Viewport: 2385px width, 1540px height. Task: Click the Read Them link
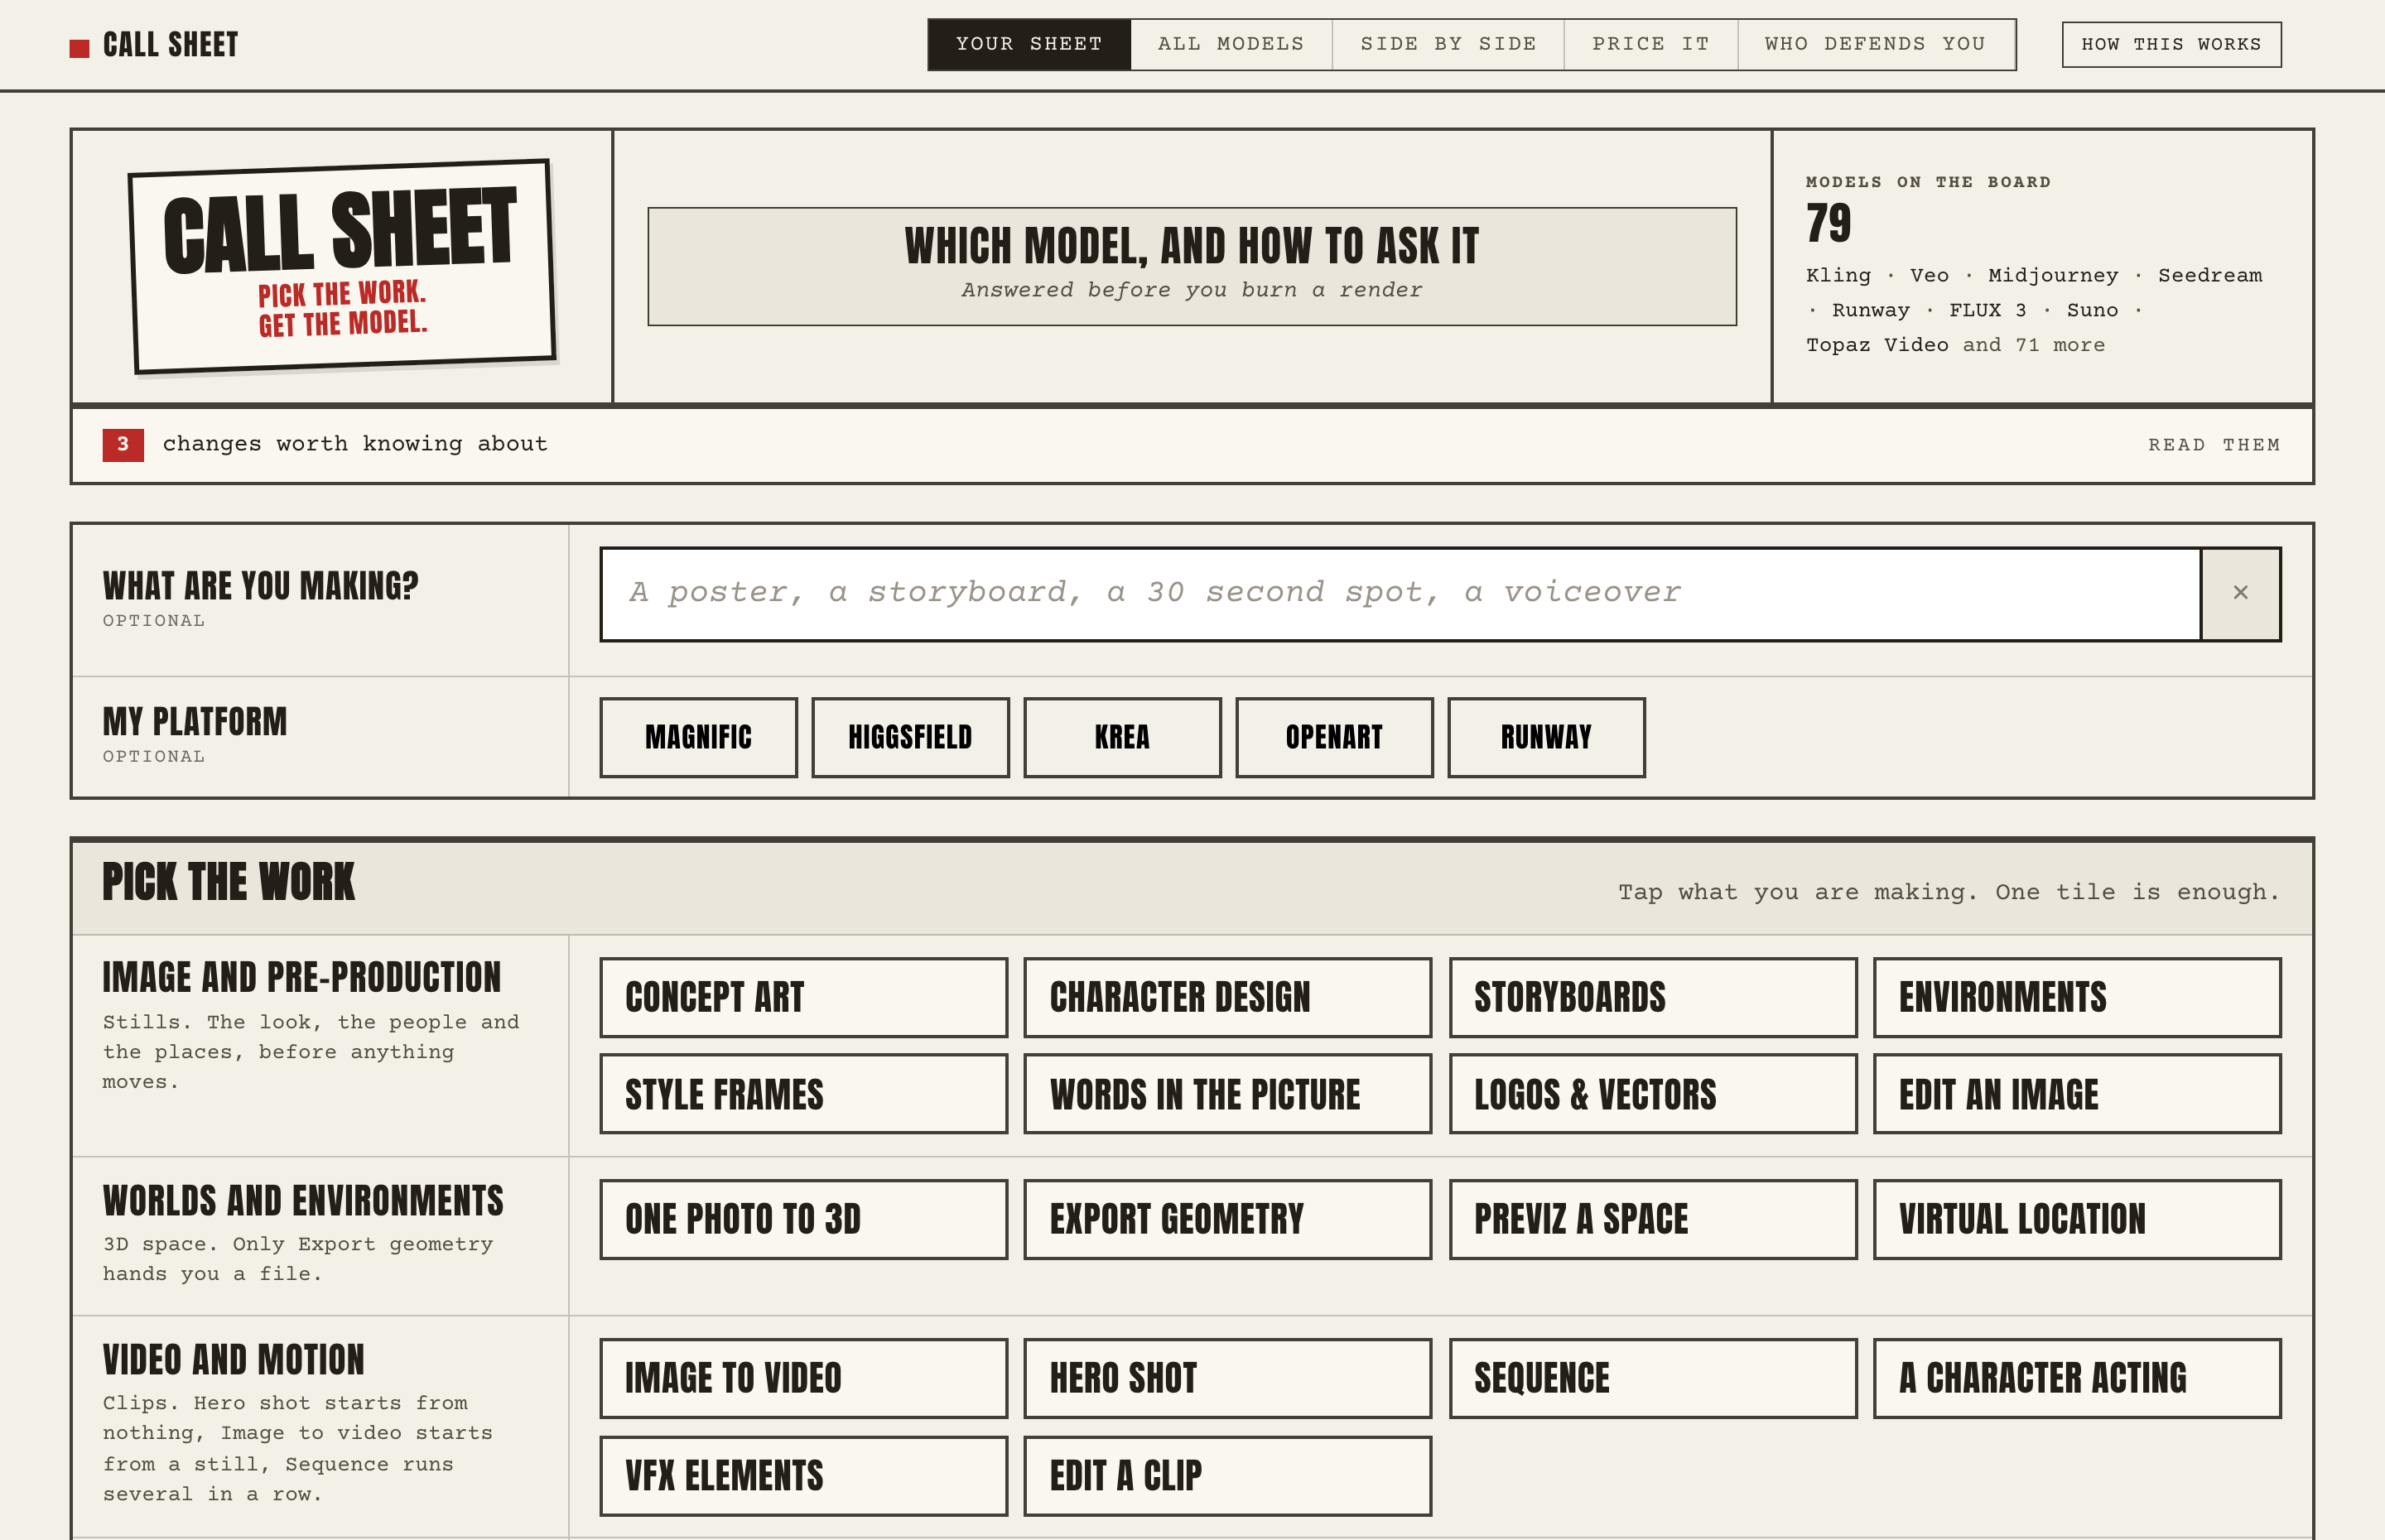click(2214, 445)
